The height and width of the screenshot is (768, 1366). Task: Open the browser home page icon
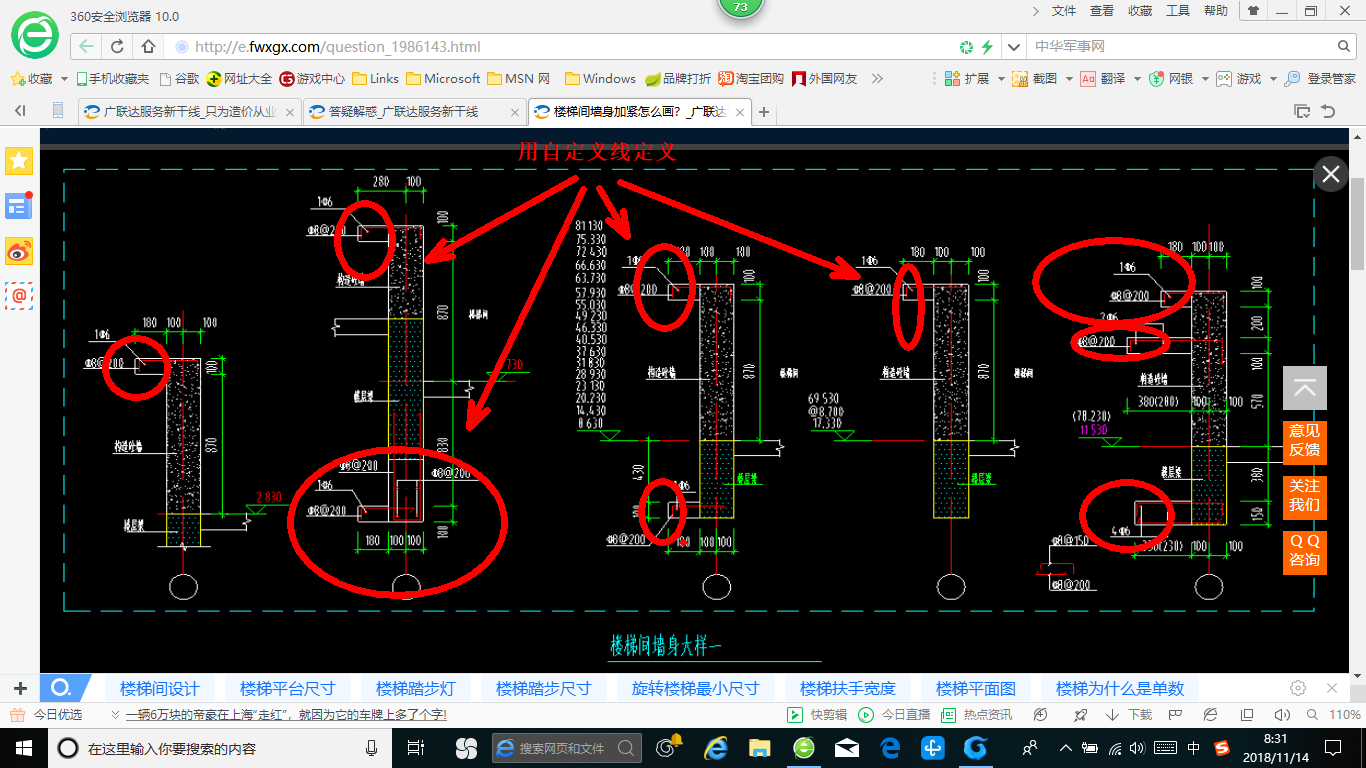pyautogui.click(x=148, y=46)
